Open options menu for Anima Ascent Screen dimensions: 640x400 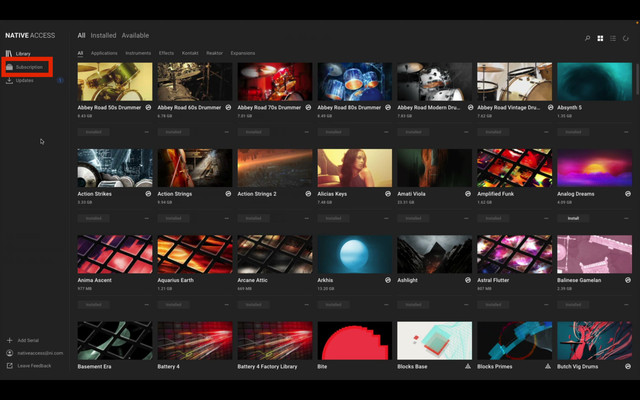(x=147, y=305)
